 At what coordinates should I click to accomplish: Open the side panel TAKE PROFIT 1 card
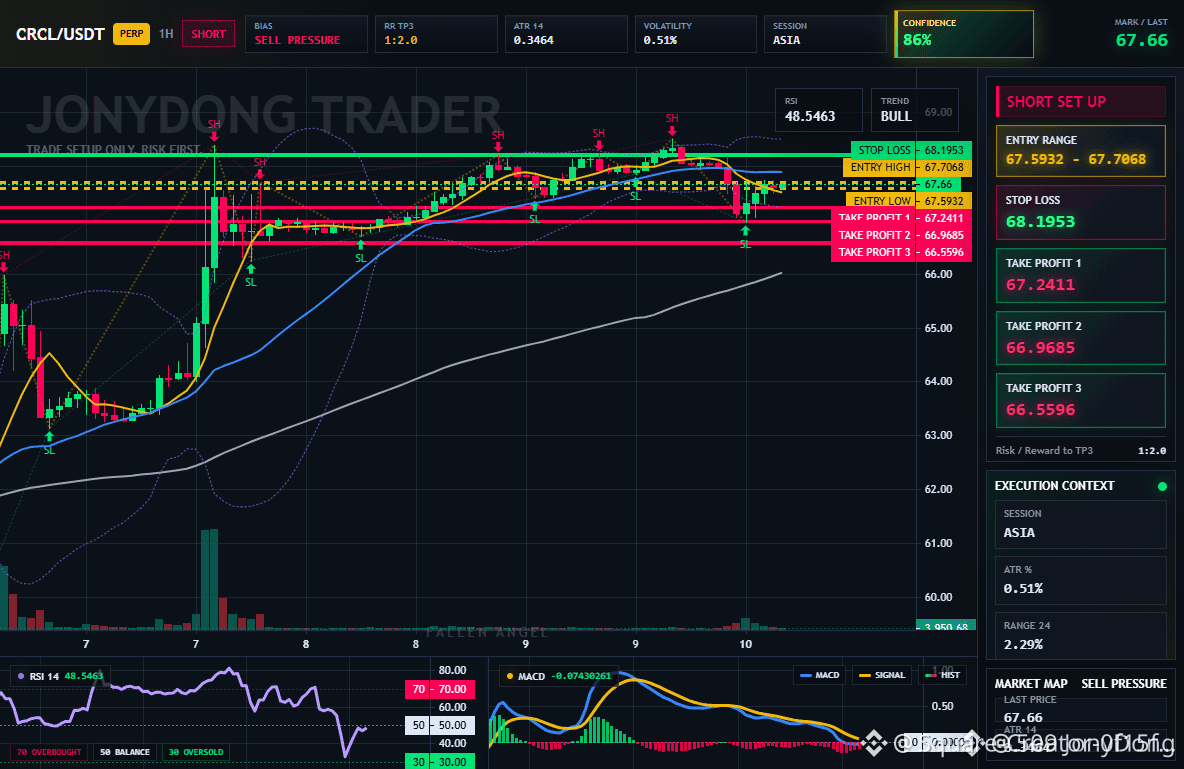click(x=1081, y=275)
